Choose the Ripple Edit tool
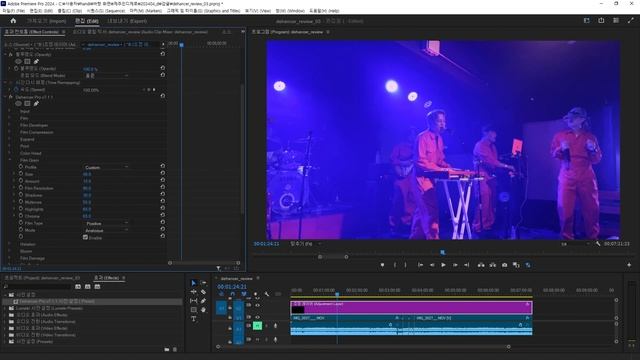This screenshot has width=640, height=360. pos(193,292)
